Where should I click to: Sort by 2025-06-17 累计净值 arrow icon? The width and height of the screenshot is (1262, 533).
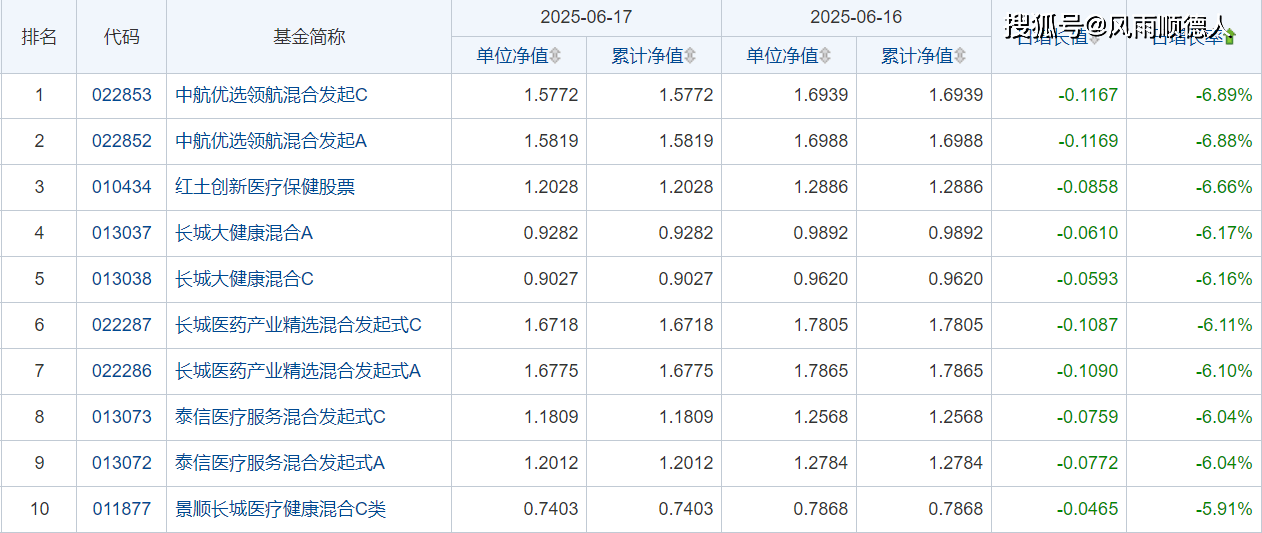[690, 56]
